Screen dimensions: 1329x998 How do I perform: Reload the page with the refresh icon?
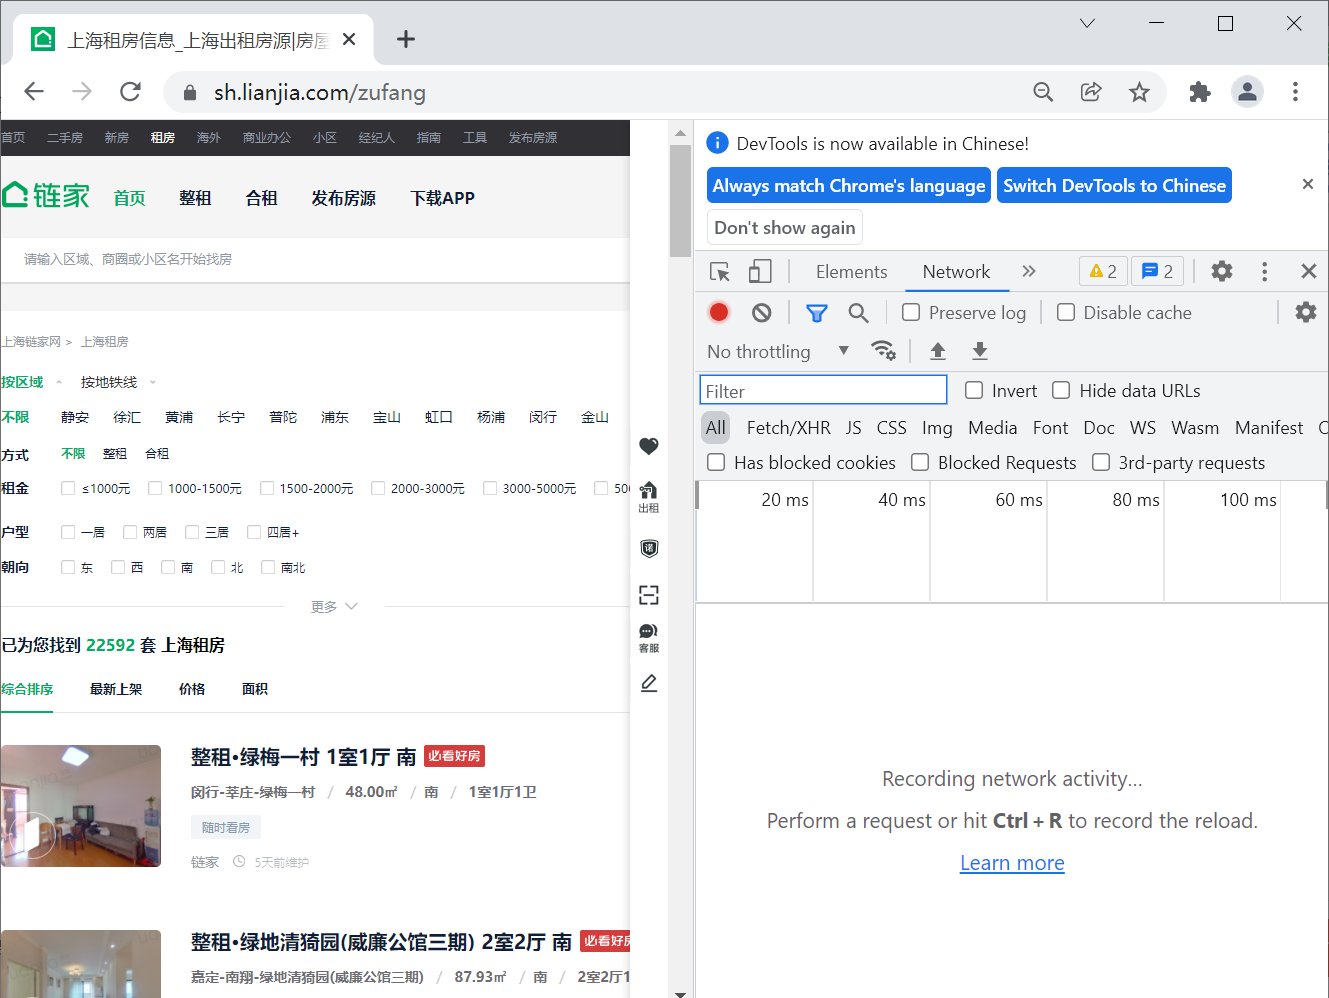coord(130,92)
